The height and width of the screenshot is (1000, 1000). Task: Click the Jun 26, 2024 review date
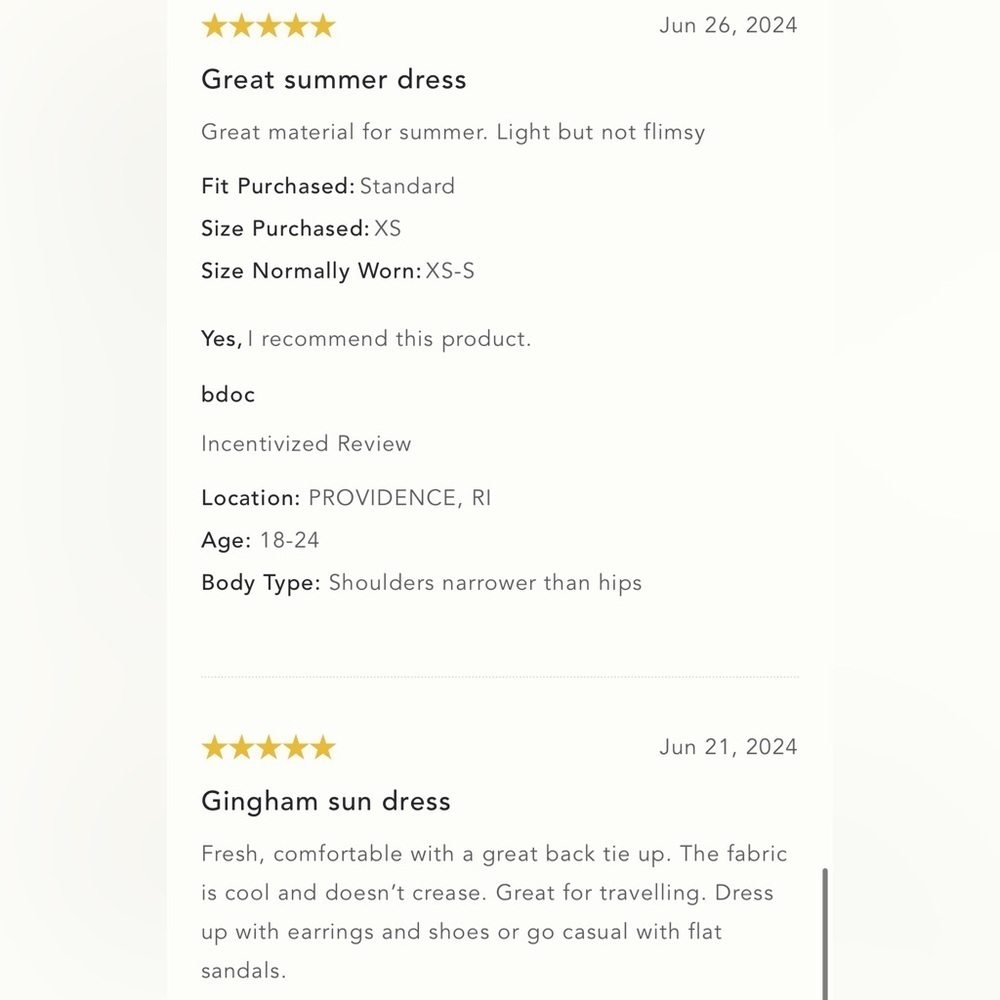click(x=728, y=25)
